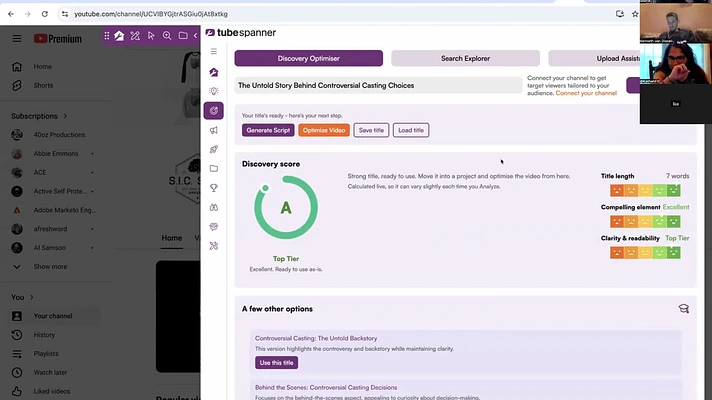Open the YouTube hamburger guide menu
This screenshot has width=712, height=400.
click(17, 39)
